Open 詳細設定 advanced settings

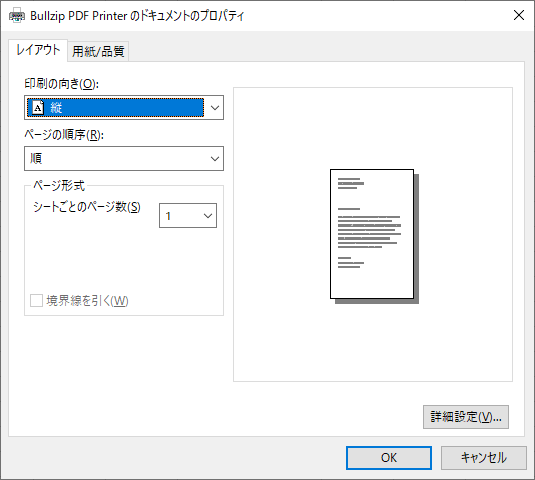pyautogui.click(x=466, y=417)
